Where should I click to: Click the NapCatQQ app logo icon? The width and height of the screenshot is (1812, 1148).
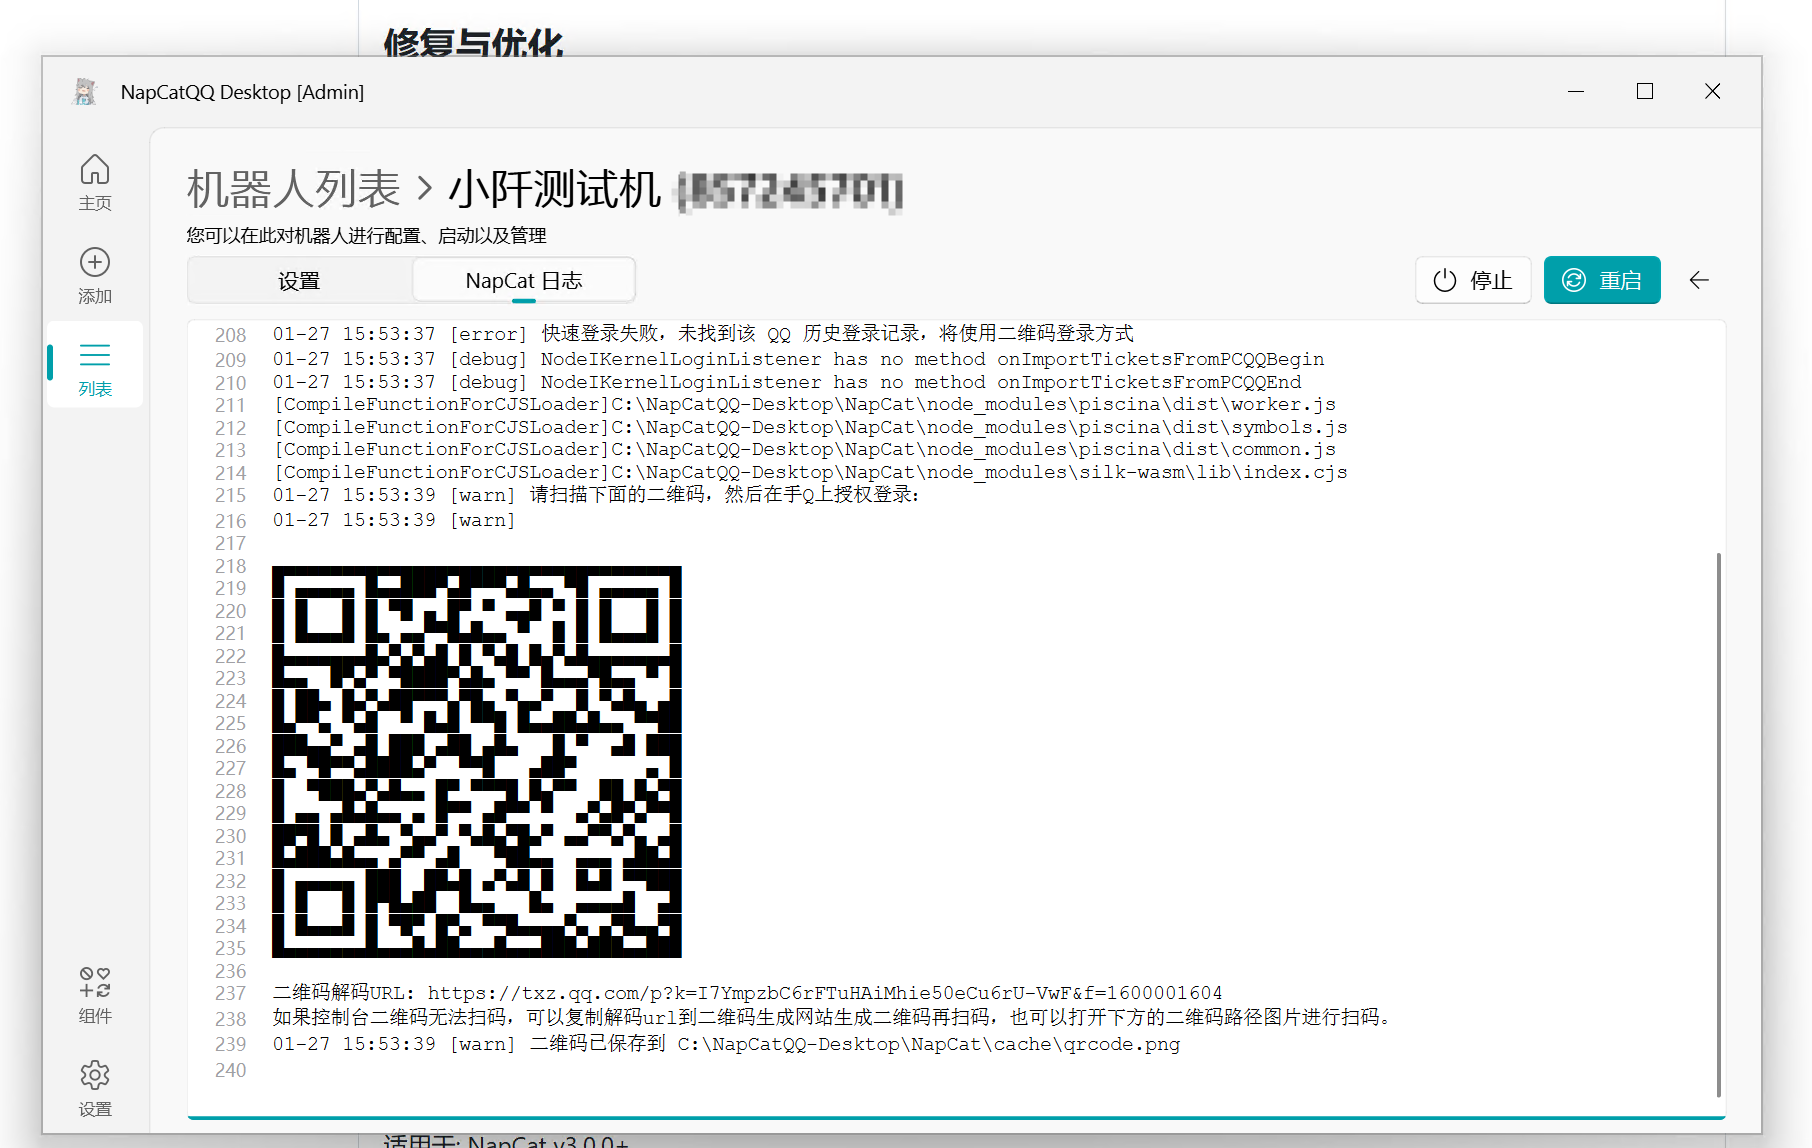(85, 92)
